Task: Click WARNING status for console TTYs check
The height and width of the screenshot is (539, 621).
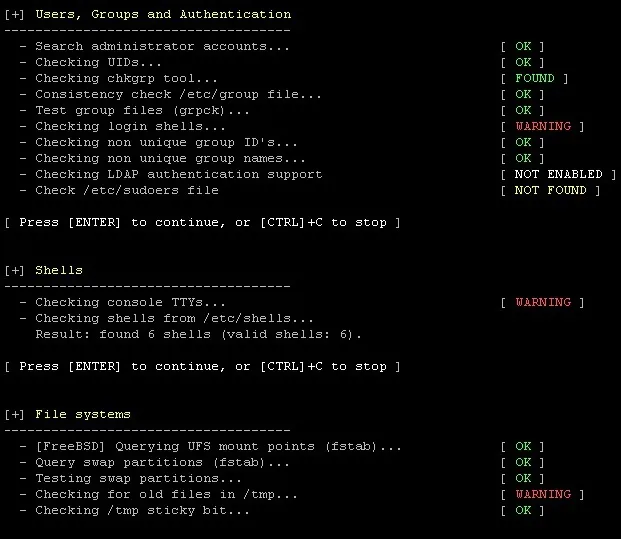Action: coord(543,303)
